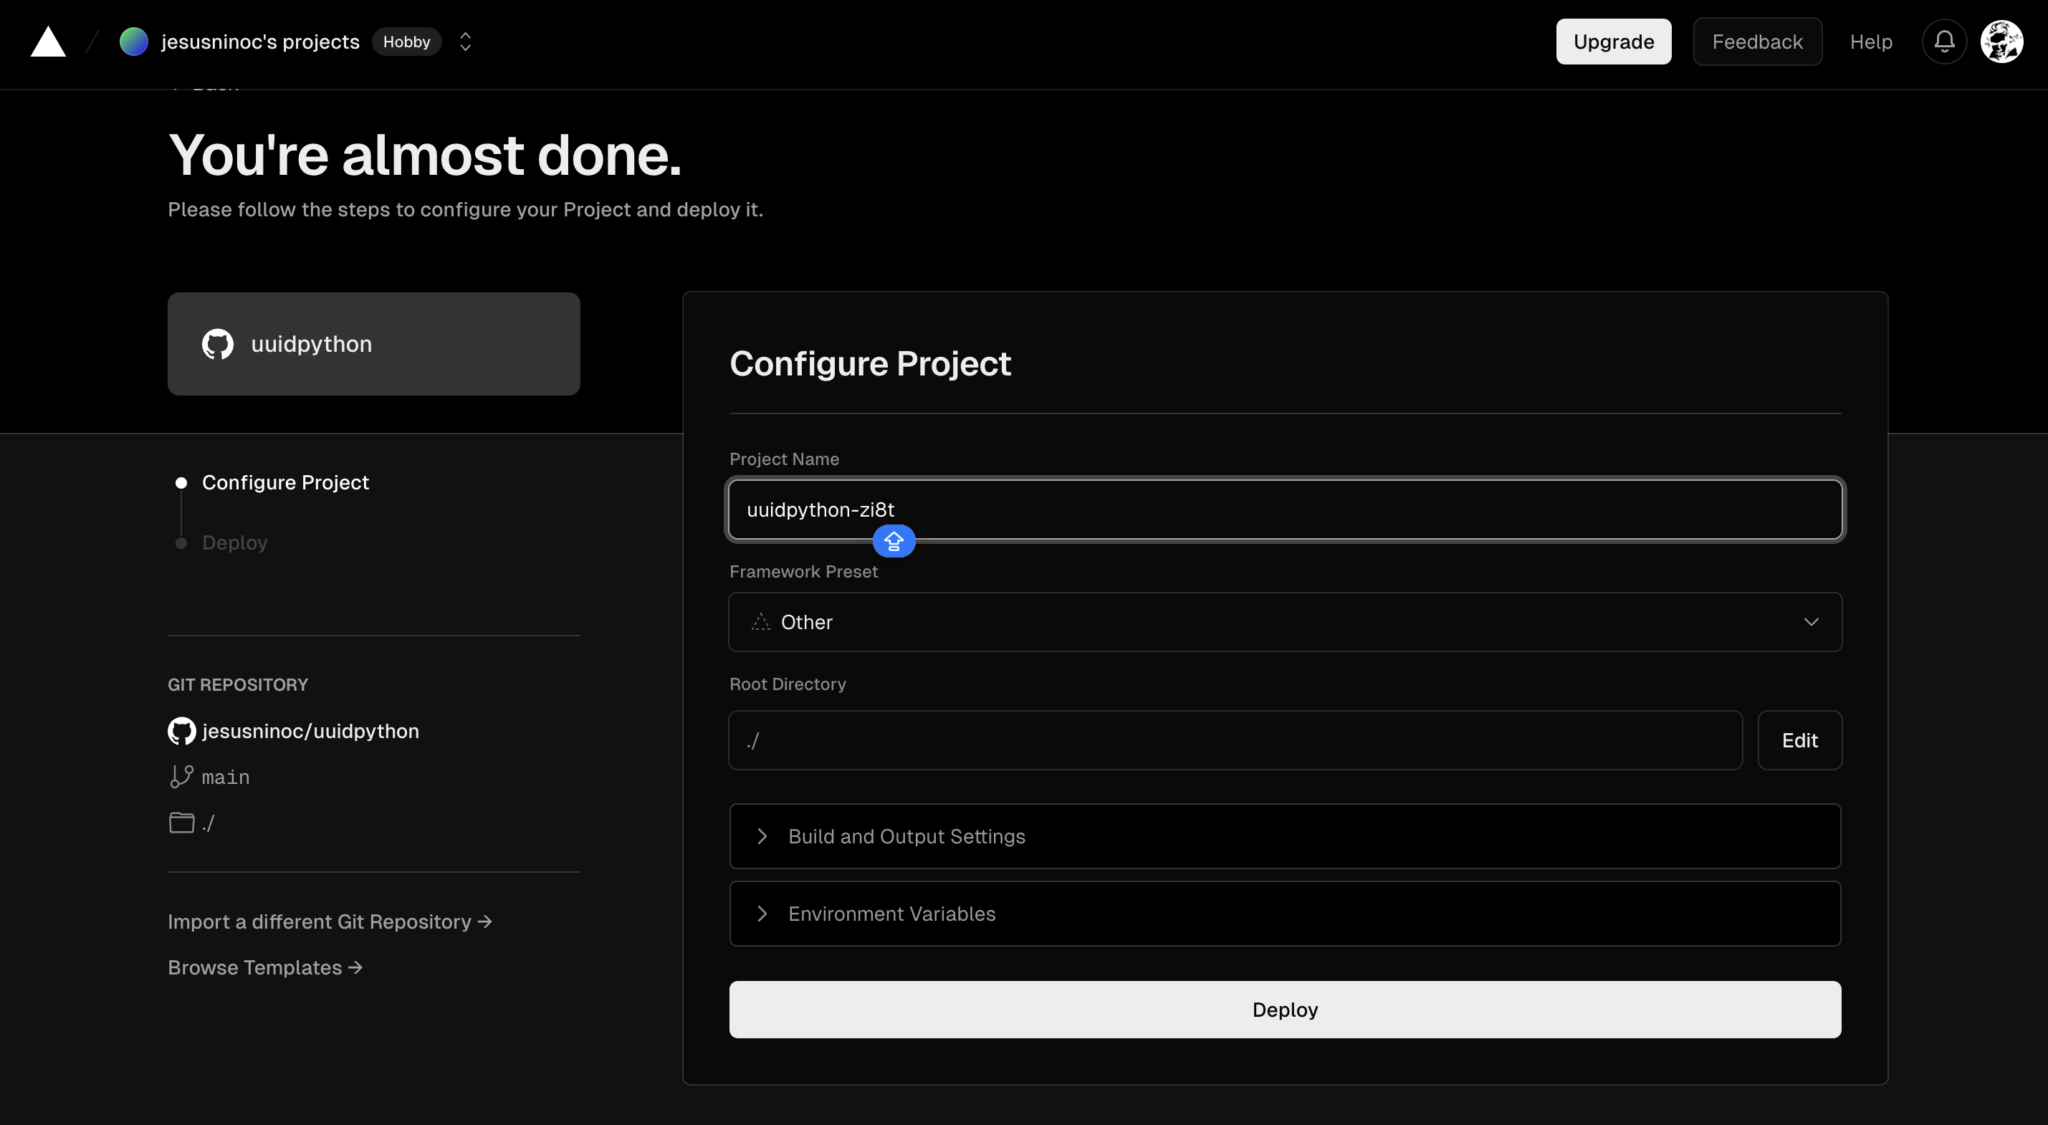Screen dimensions: 2048x1125
Task: Focus the Project Name input field
Action: pos(1285,510)
